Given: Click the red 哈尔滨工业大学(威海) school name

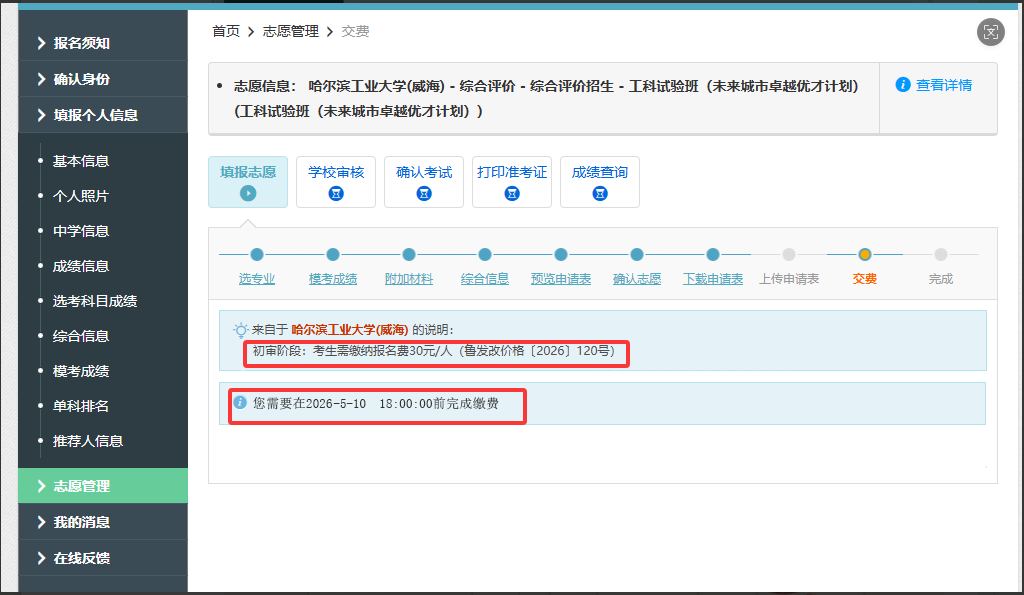Looking at the screenshot, I should [349, 330].
